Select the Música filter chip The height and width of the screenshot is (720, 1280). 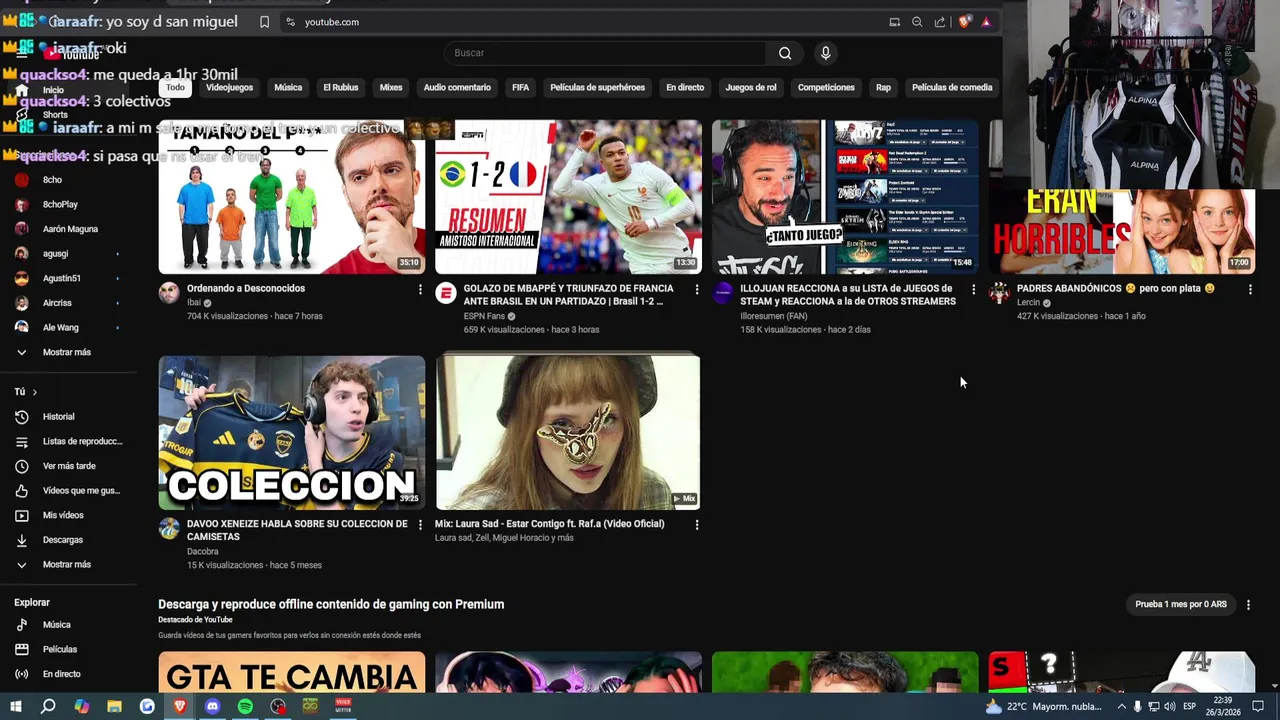(x=288, y=87)
